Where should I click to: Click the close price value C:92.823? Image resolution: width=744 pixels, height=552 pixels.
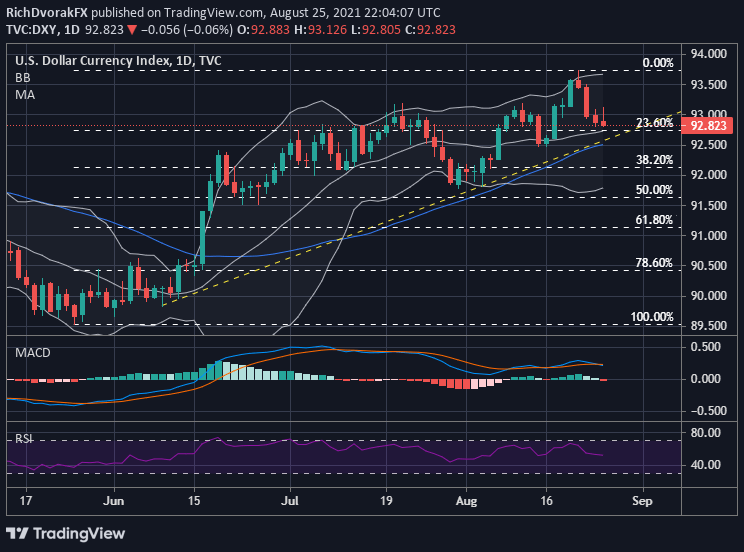tap(430, 30)
